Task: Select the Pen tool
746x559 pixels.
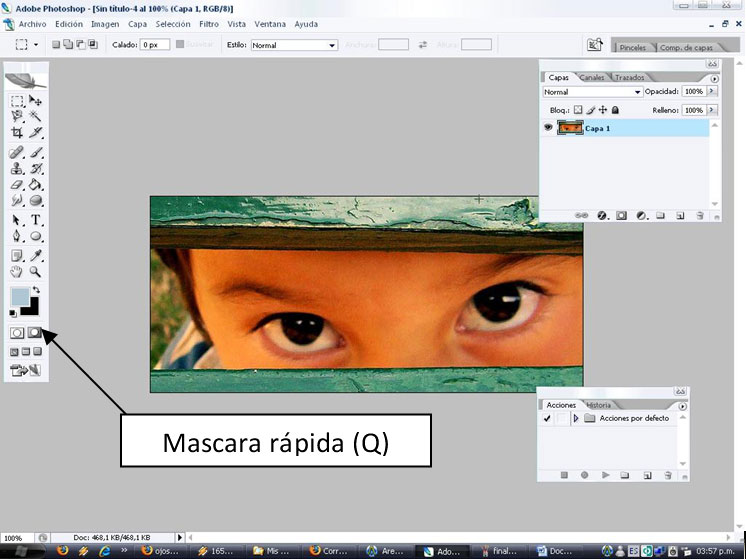Action: click(x=17, y=236)
